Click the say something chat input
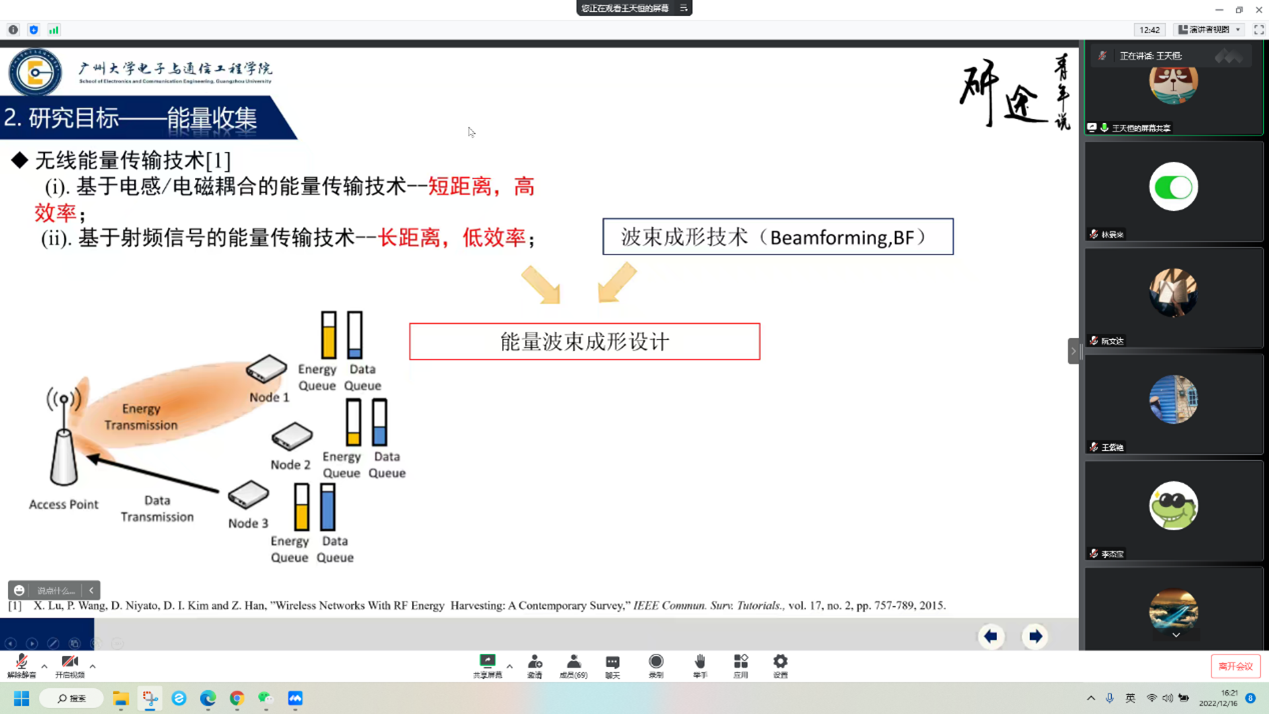Viewport: 1269px width, 714px height. [x=55, y=591]
